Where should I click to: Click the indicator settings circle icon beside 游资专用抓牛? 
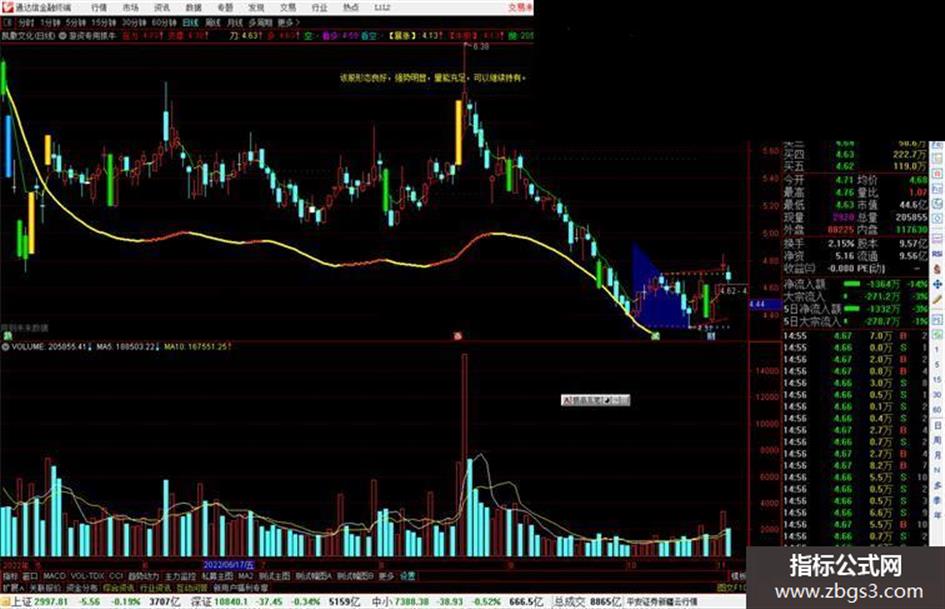pos(63,36)
